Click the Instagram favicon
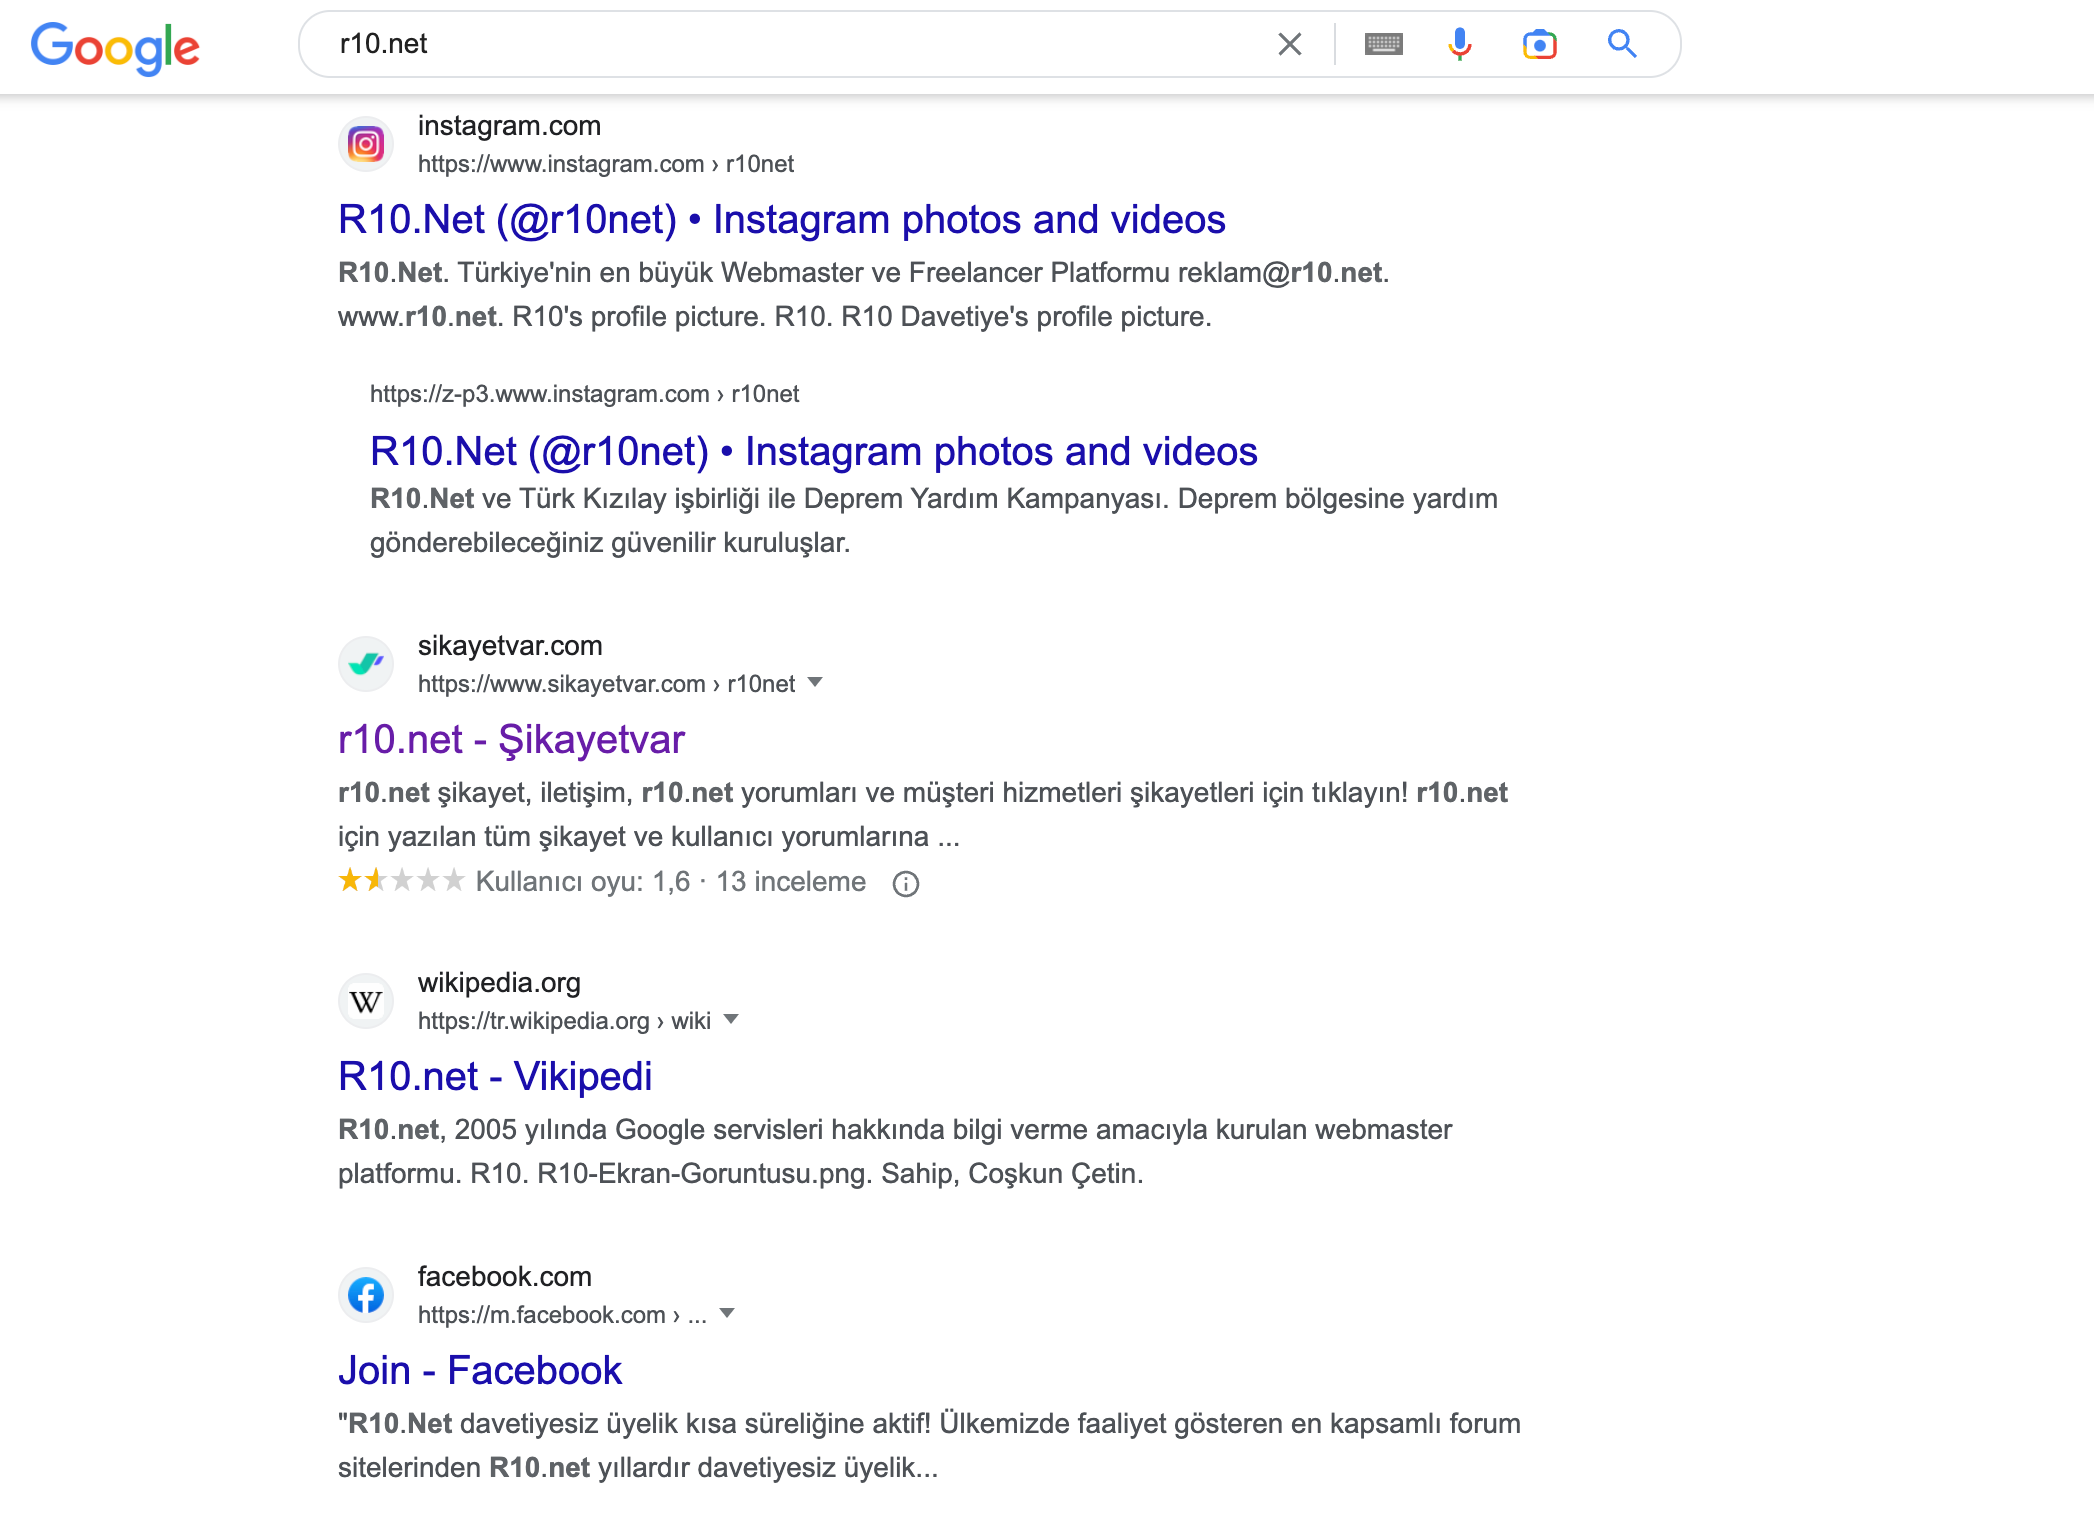 (366, 144)
